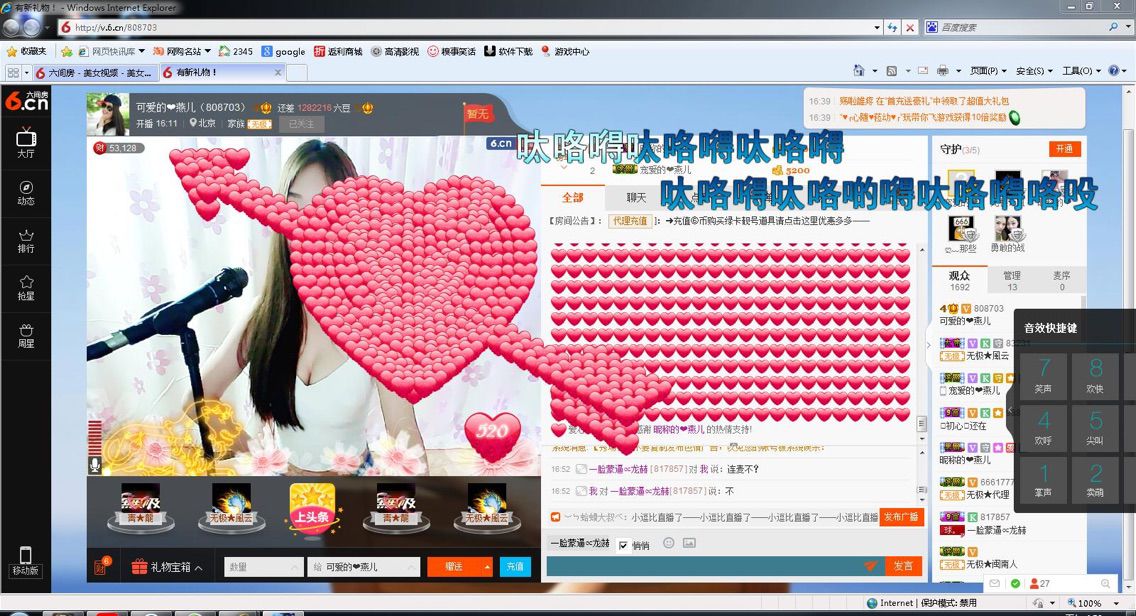This screenshot has width=1136, height=616.
Task: Open the emoji smiley picker in chat
Action: 669,543
